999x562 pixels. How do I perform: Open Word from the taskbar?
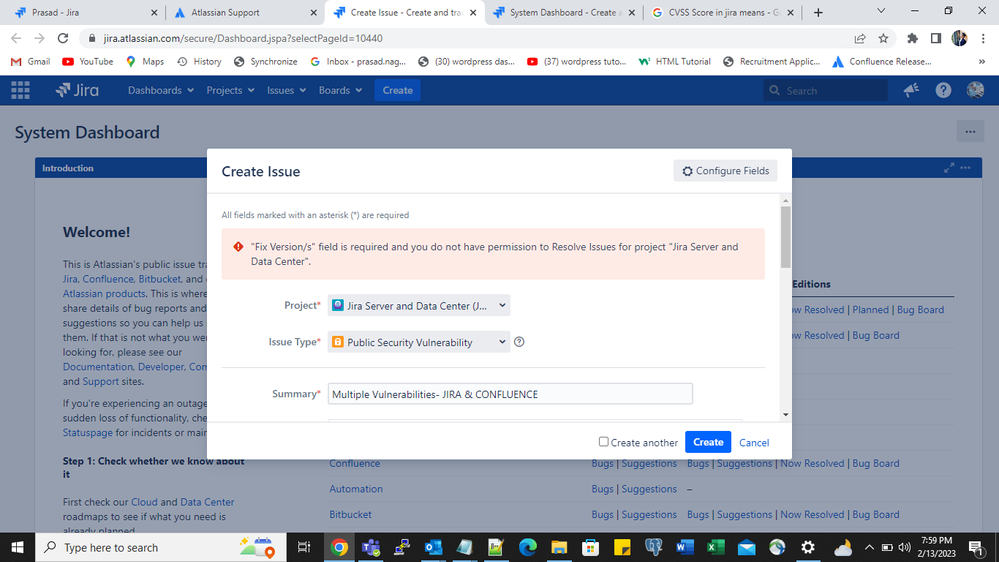click(684, 547)
